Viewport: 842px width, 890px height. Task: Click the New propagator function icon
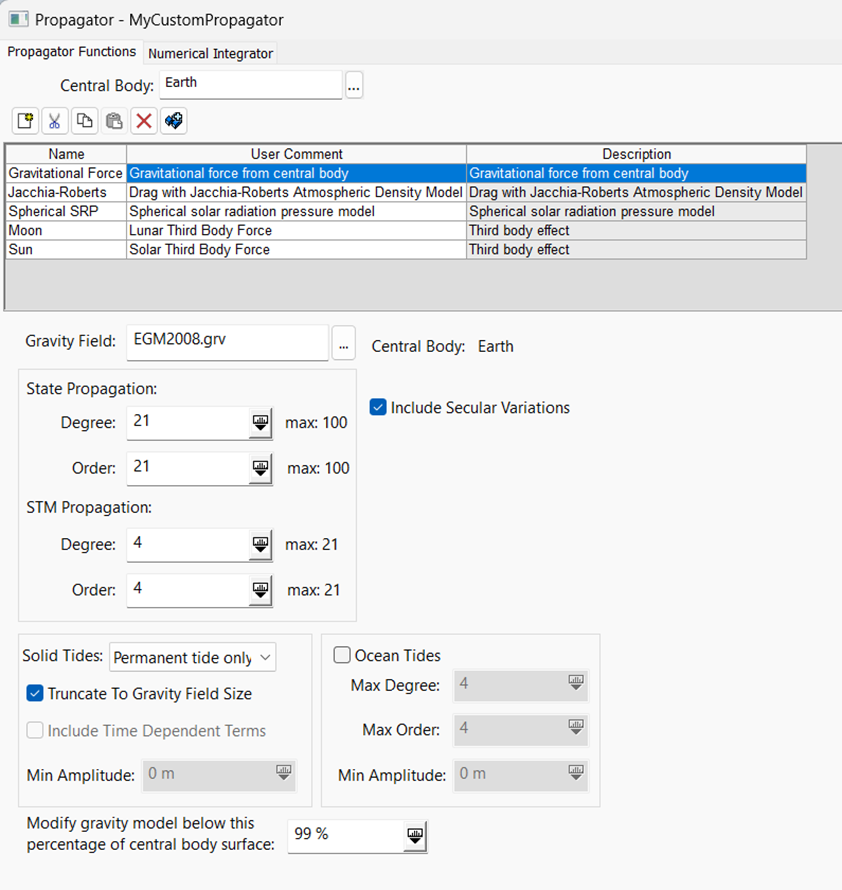click(26, 121)
